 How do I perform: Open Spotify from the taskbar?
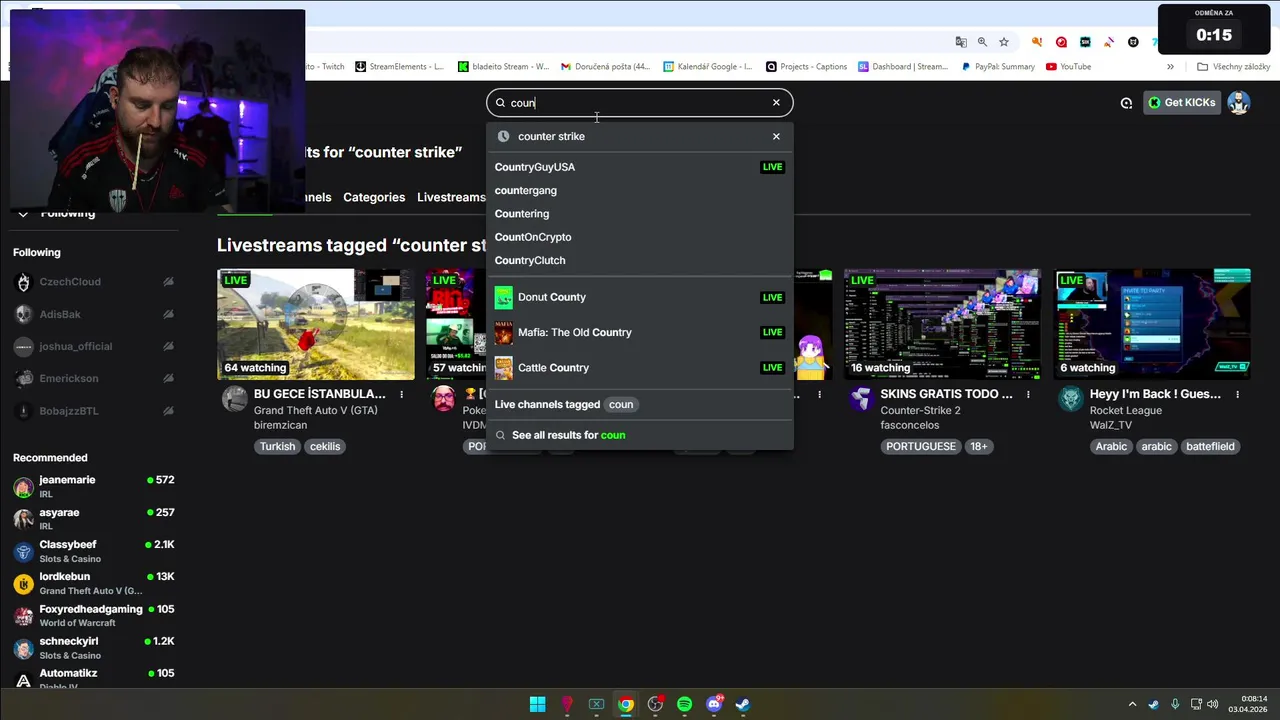coord(684,704)
